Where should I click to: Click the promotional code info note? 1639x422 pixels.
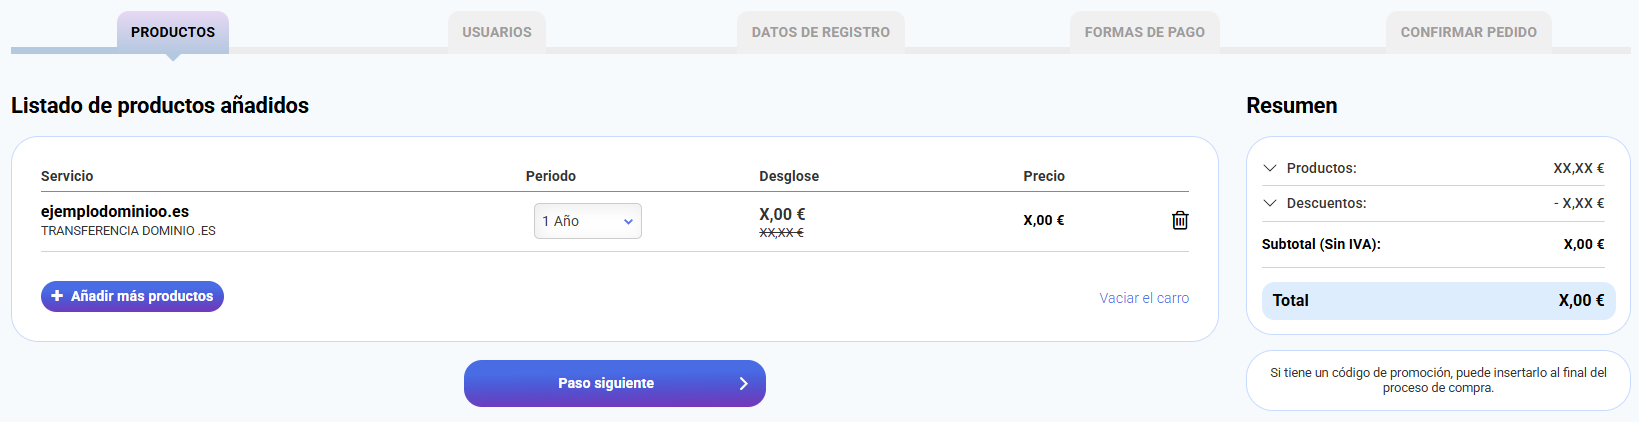point(1438,380)
